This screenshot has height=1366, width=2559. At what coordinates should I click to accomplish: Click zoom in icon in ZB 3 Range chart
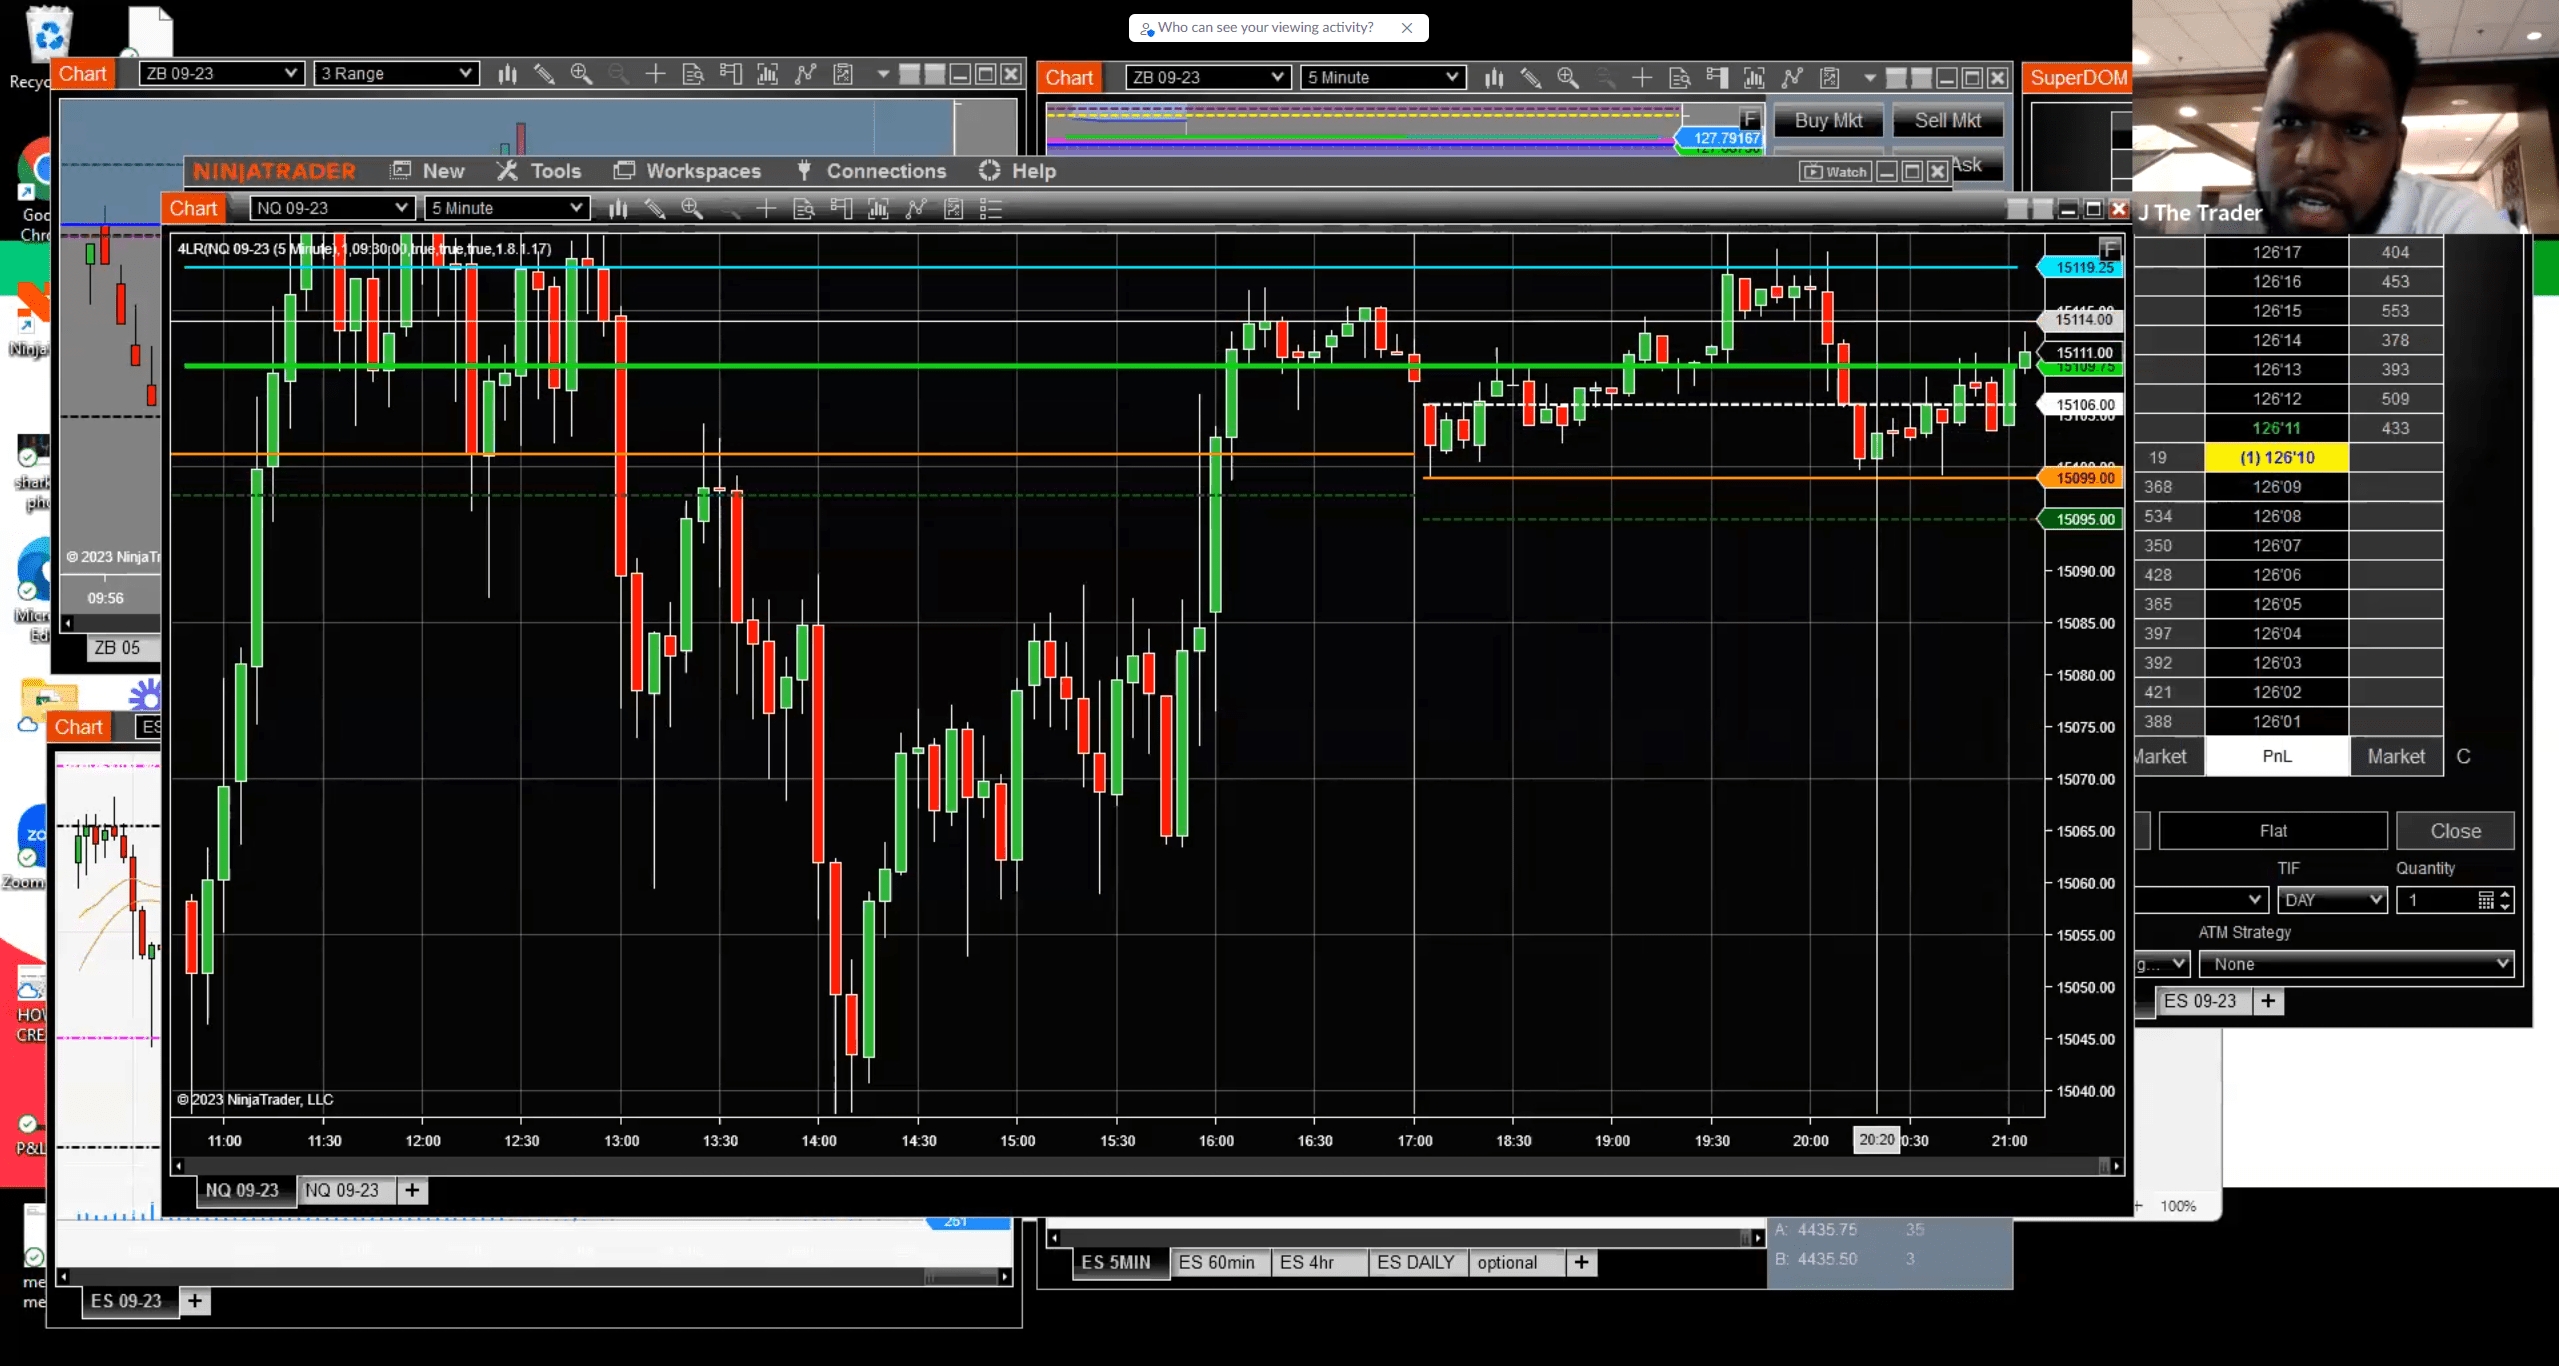coord(581,73)
